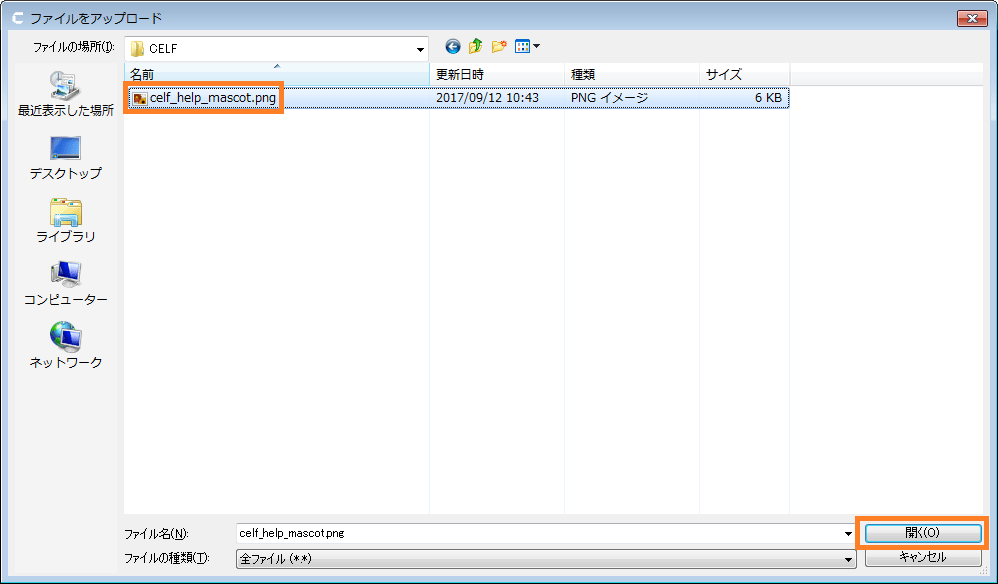
Task: Sort files by the 名前 column
Action: [277, 75]
